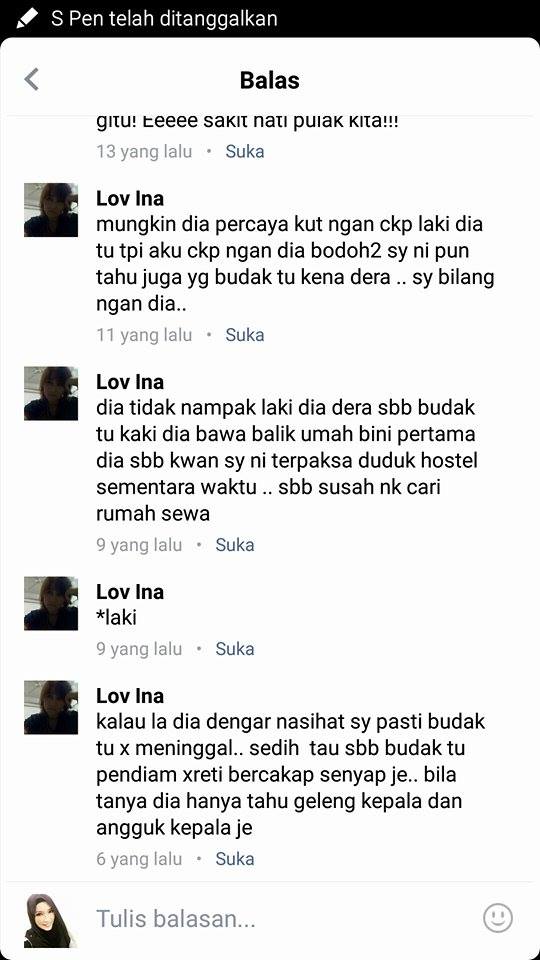The image size is (540, 960).
Task: Like the comment posted 6 yang lalu
Action: tap(234, 859)
